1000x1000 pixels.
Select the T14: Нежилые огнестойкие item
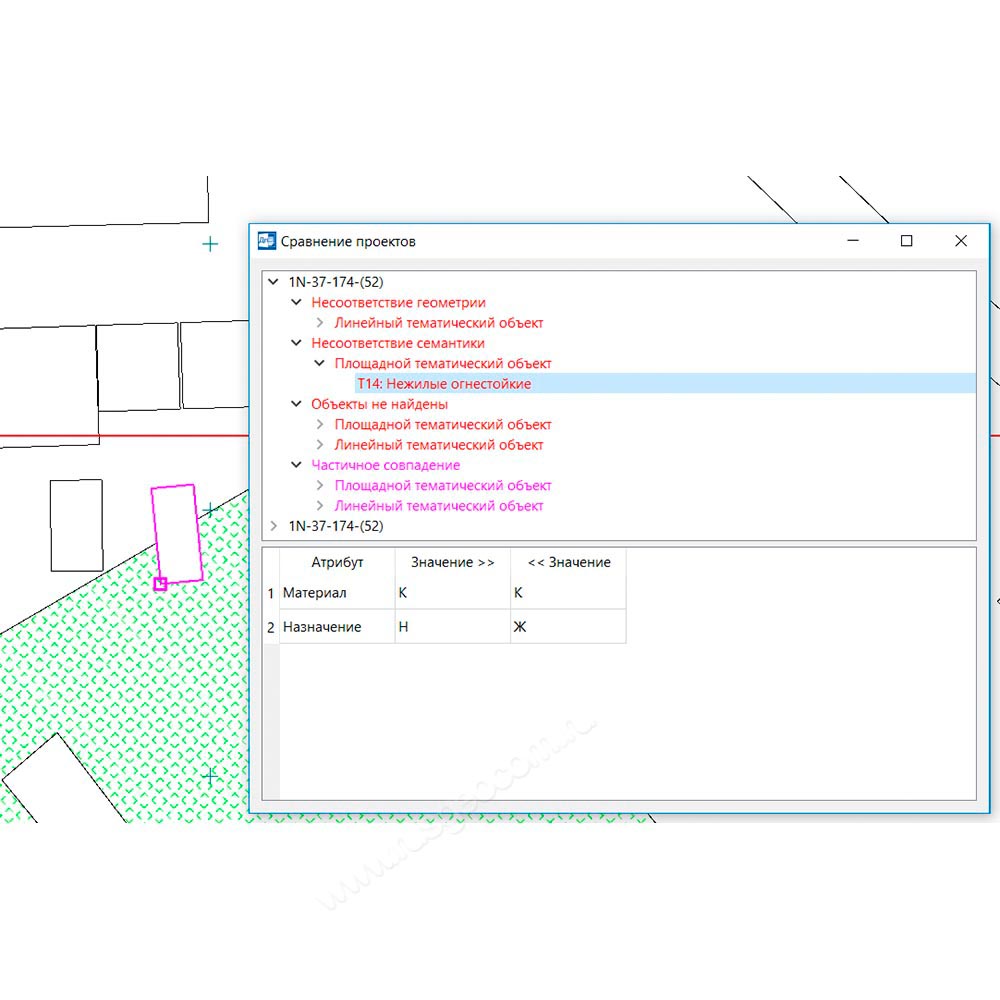444,384
